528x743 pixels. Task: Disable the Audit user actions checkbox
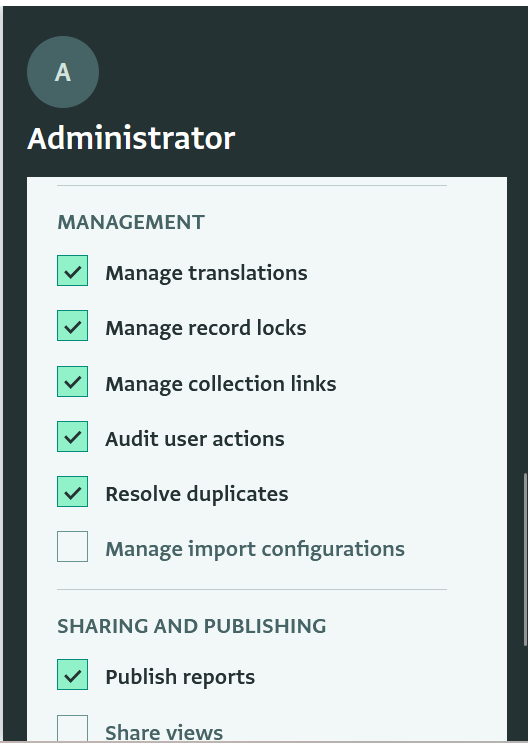point(73,436)
